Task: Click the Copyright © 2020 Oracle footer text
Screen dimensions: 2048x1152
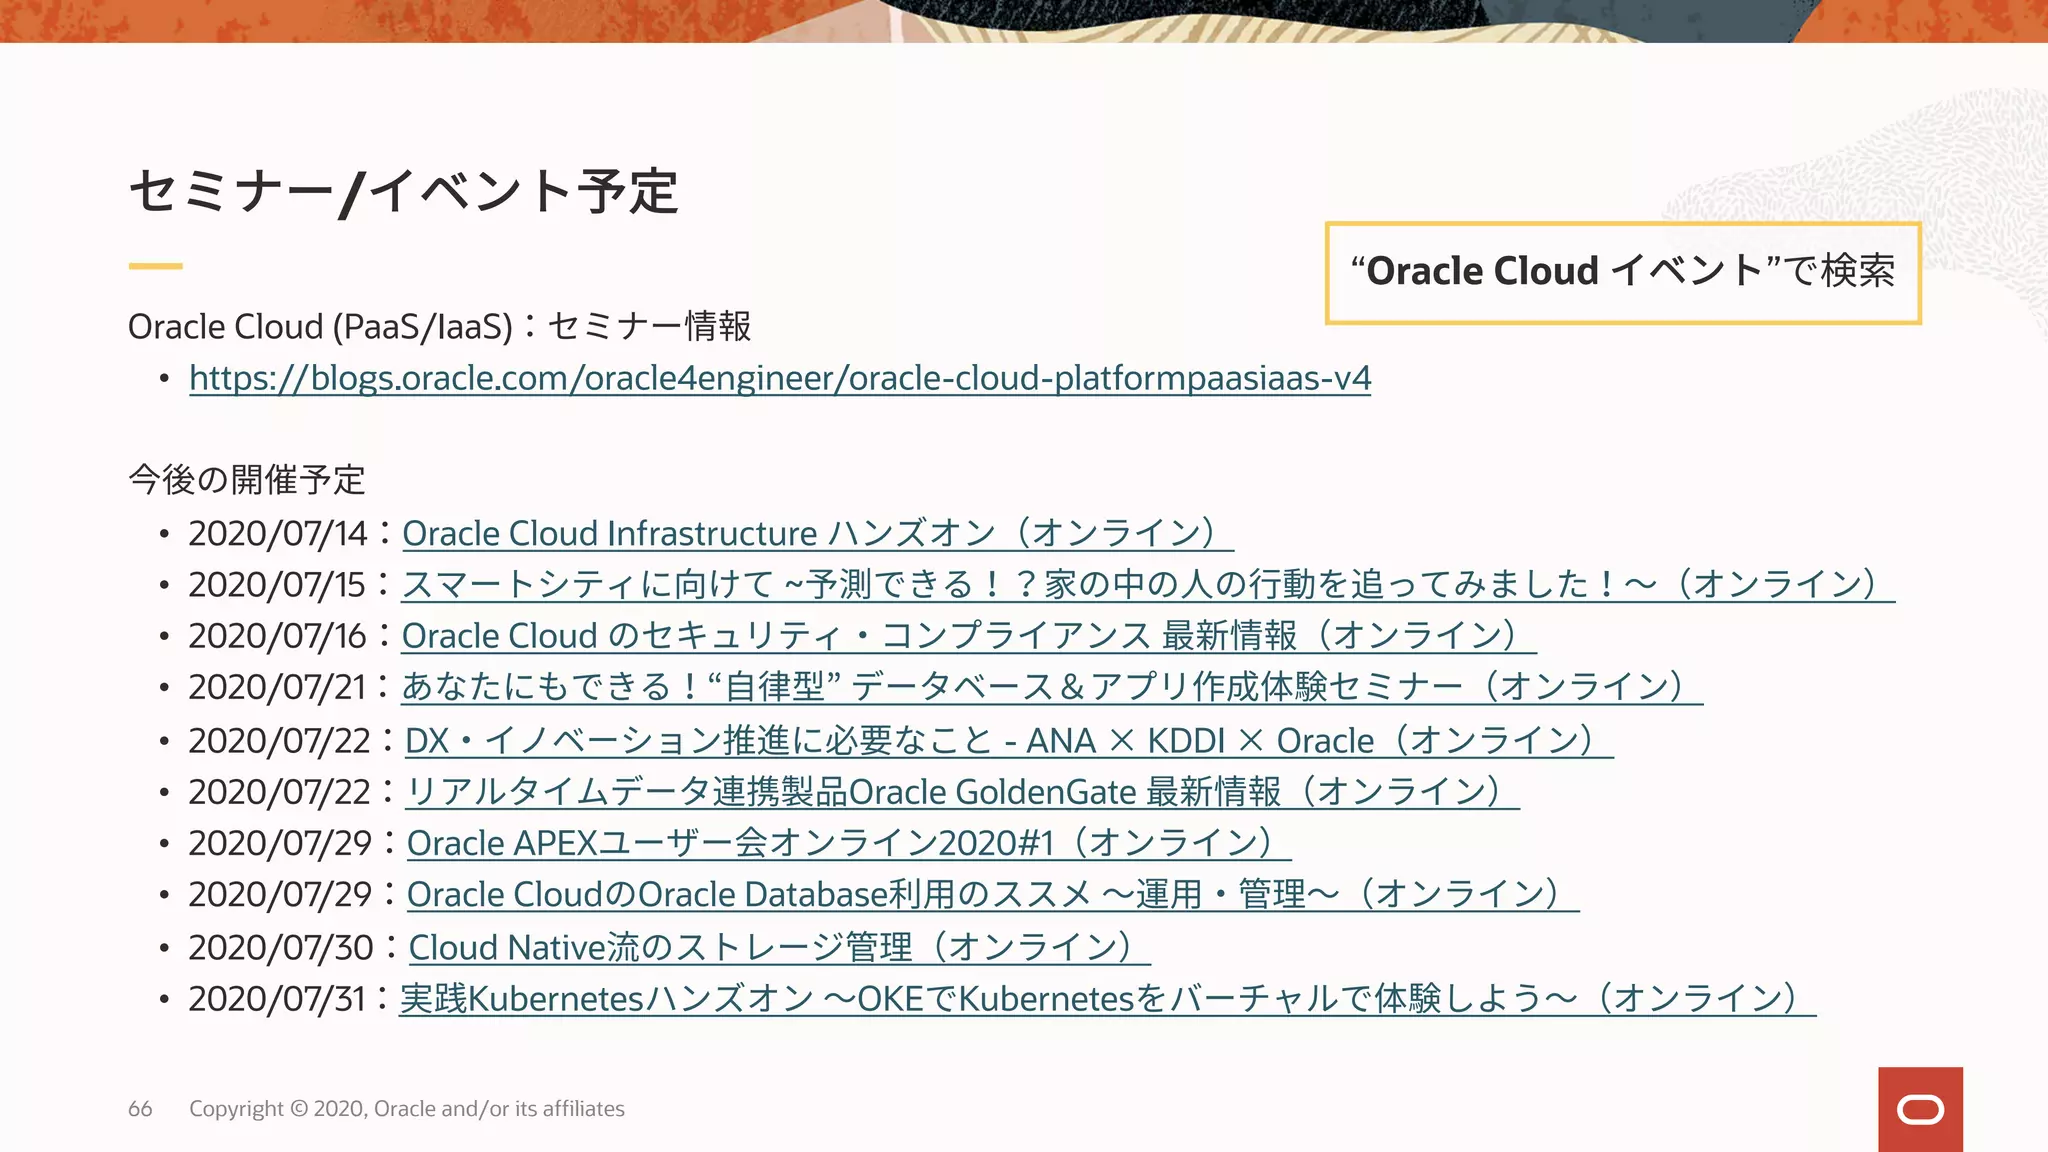Action: click(407, 1109)
